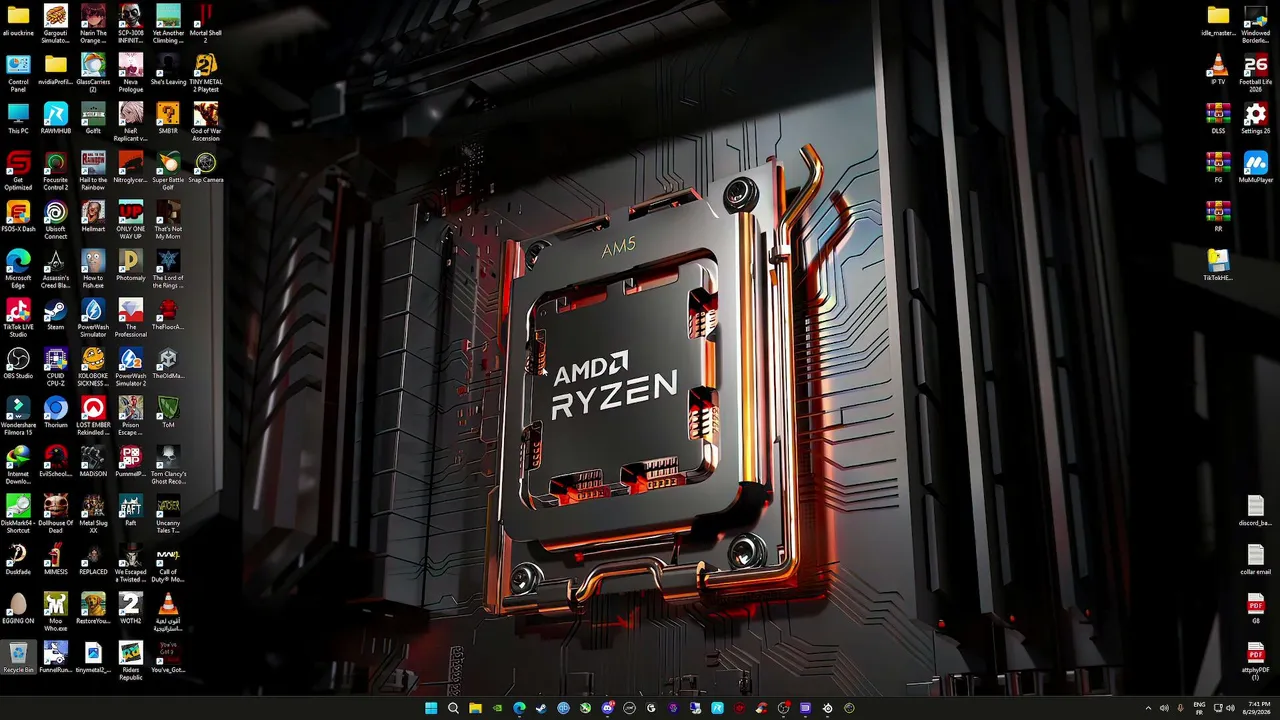Image resolution: width=1280 pixels, height=720 pixels.
Task: Click the ONLY ONE WAY UP icon
Action: pos(131,219)
